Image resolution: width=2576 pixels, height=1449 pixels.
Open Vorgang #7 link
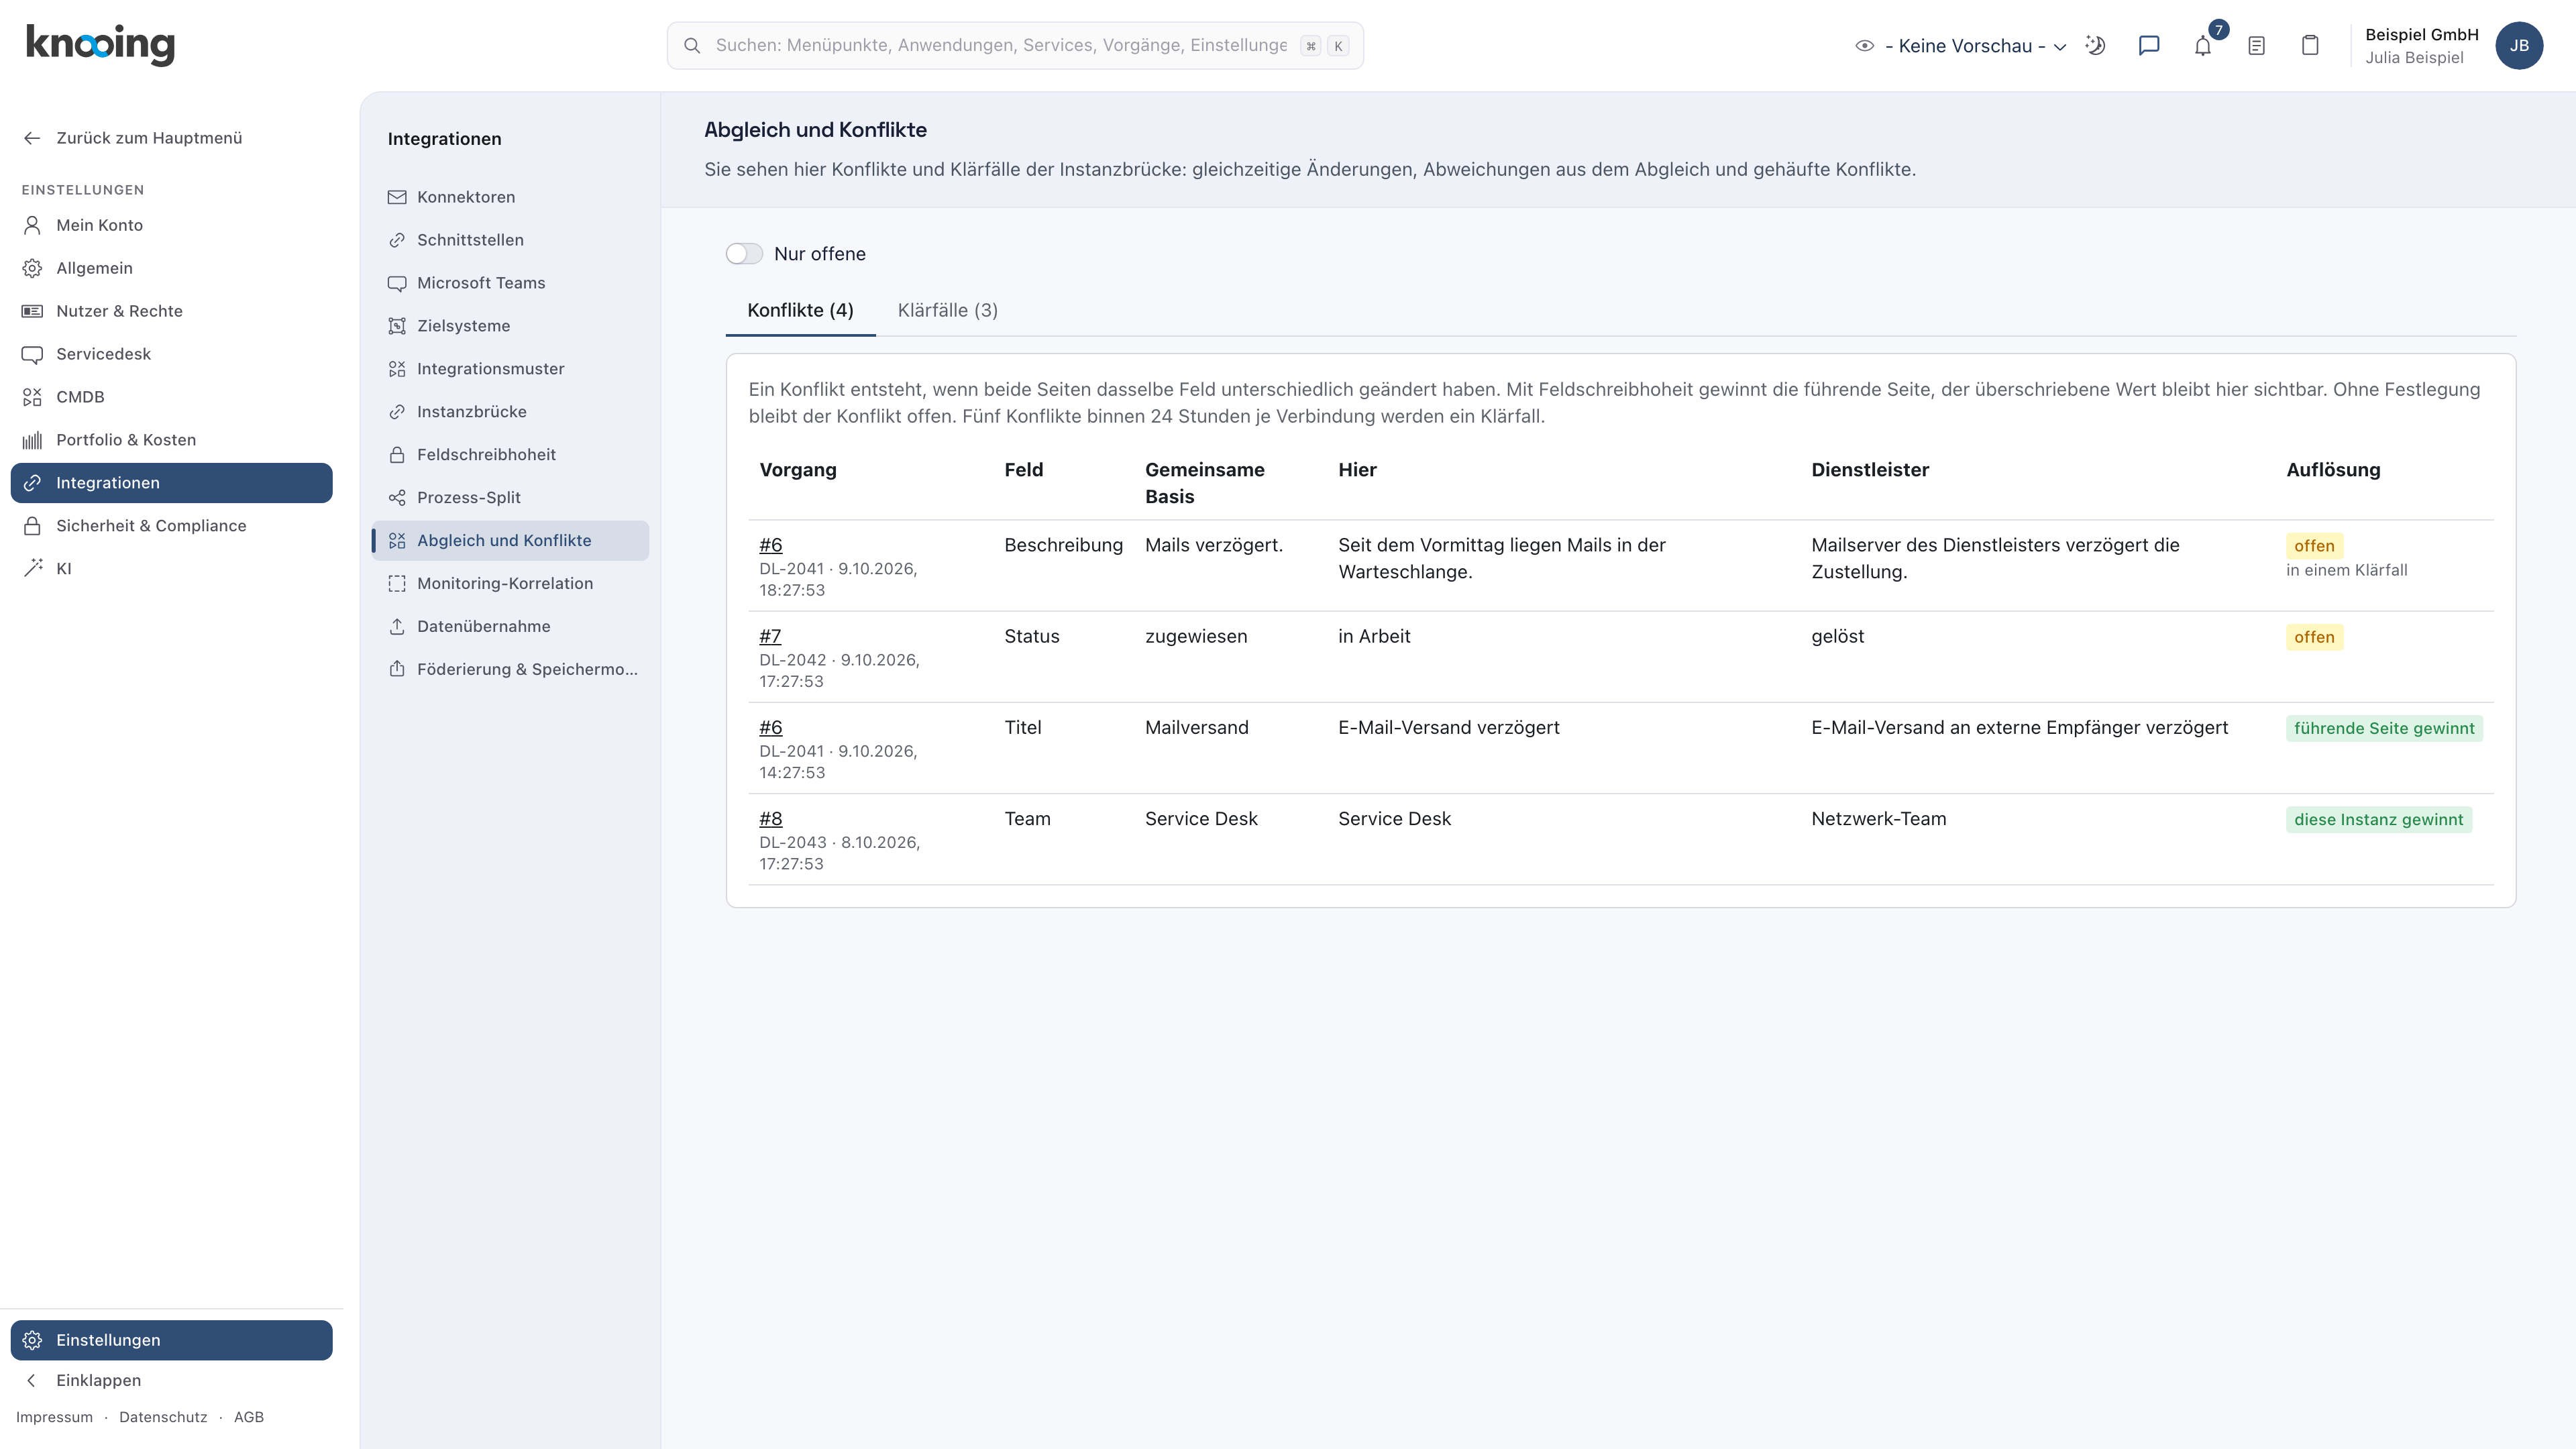770,636
